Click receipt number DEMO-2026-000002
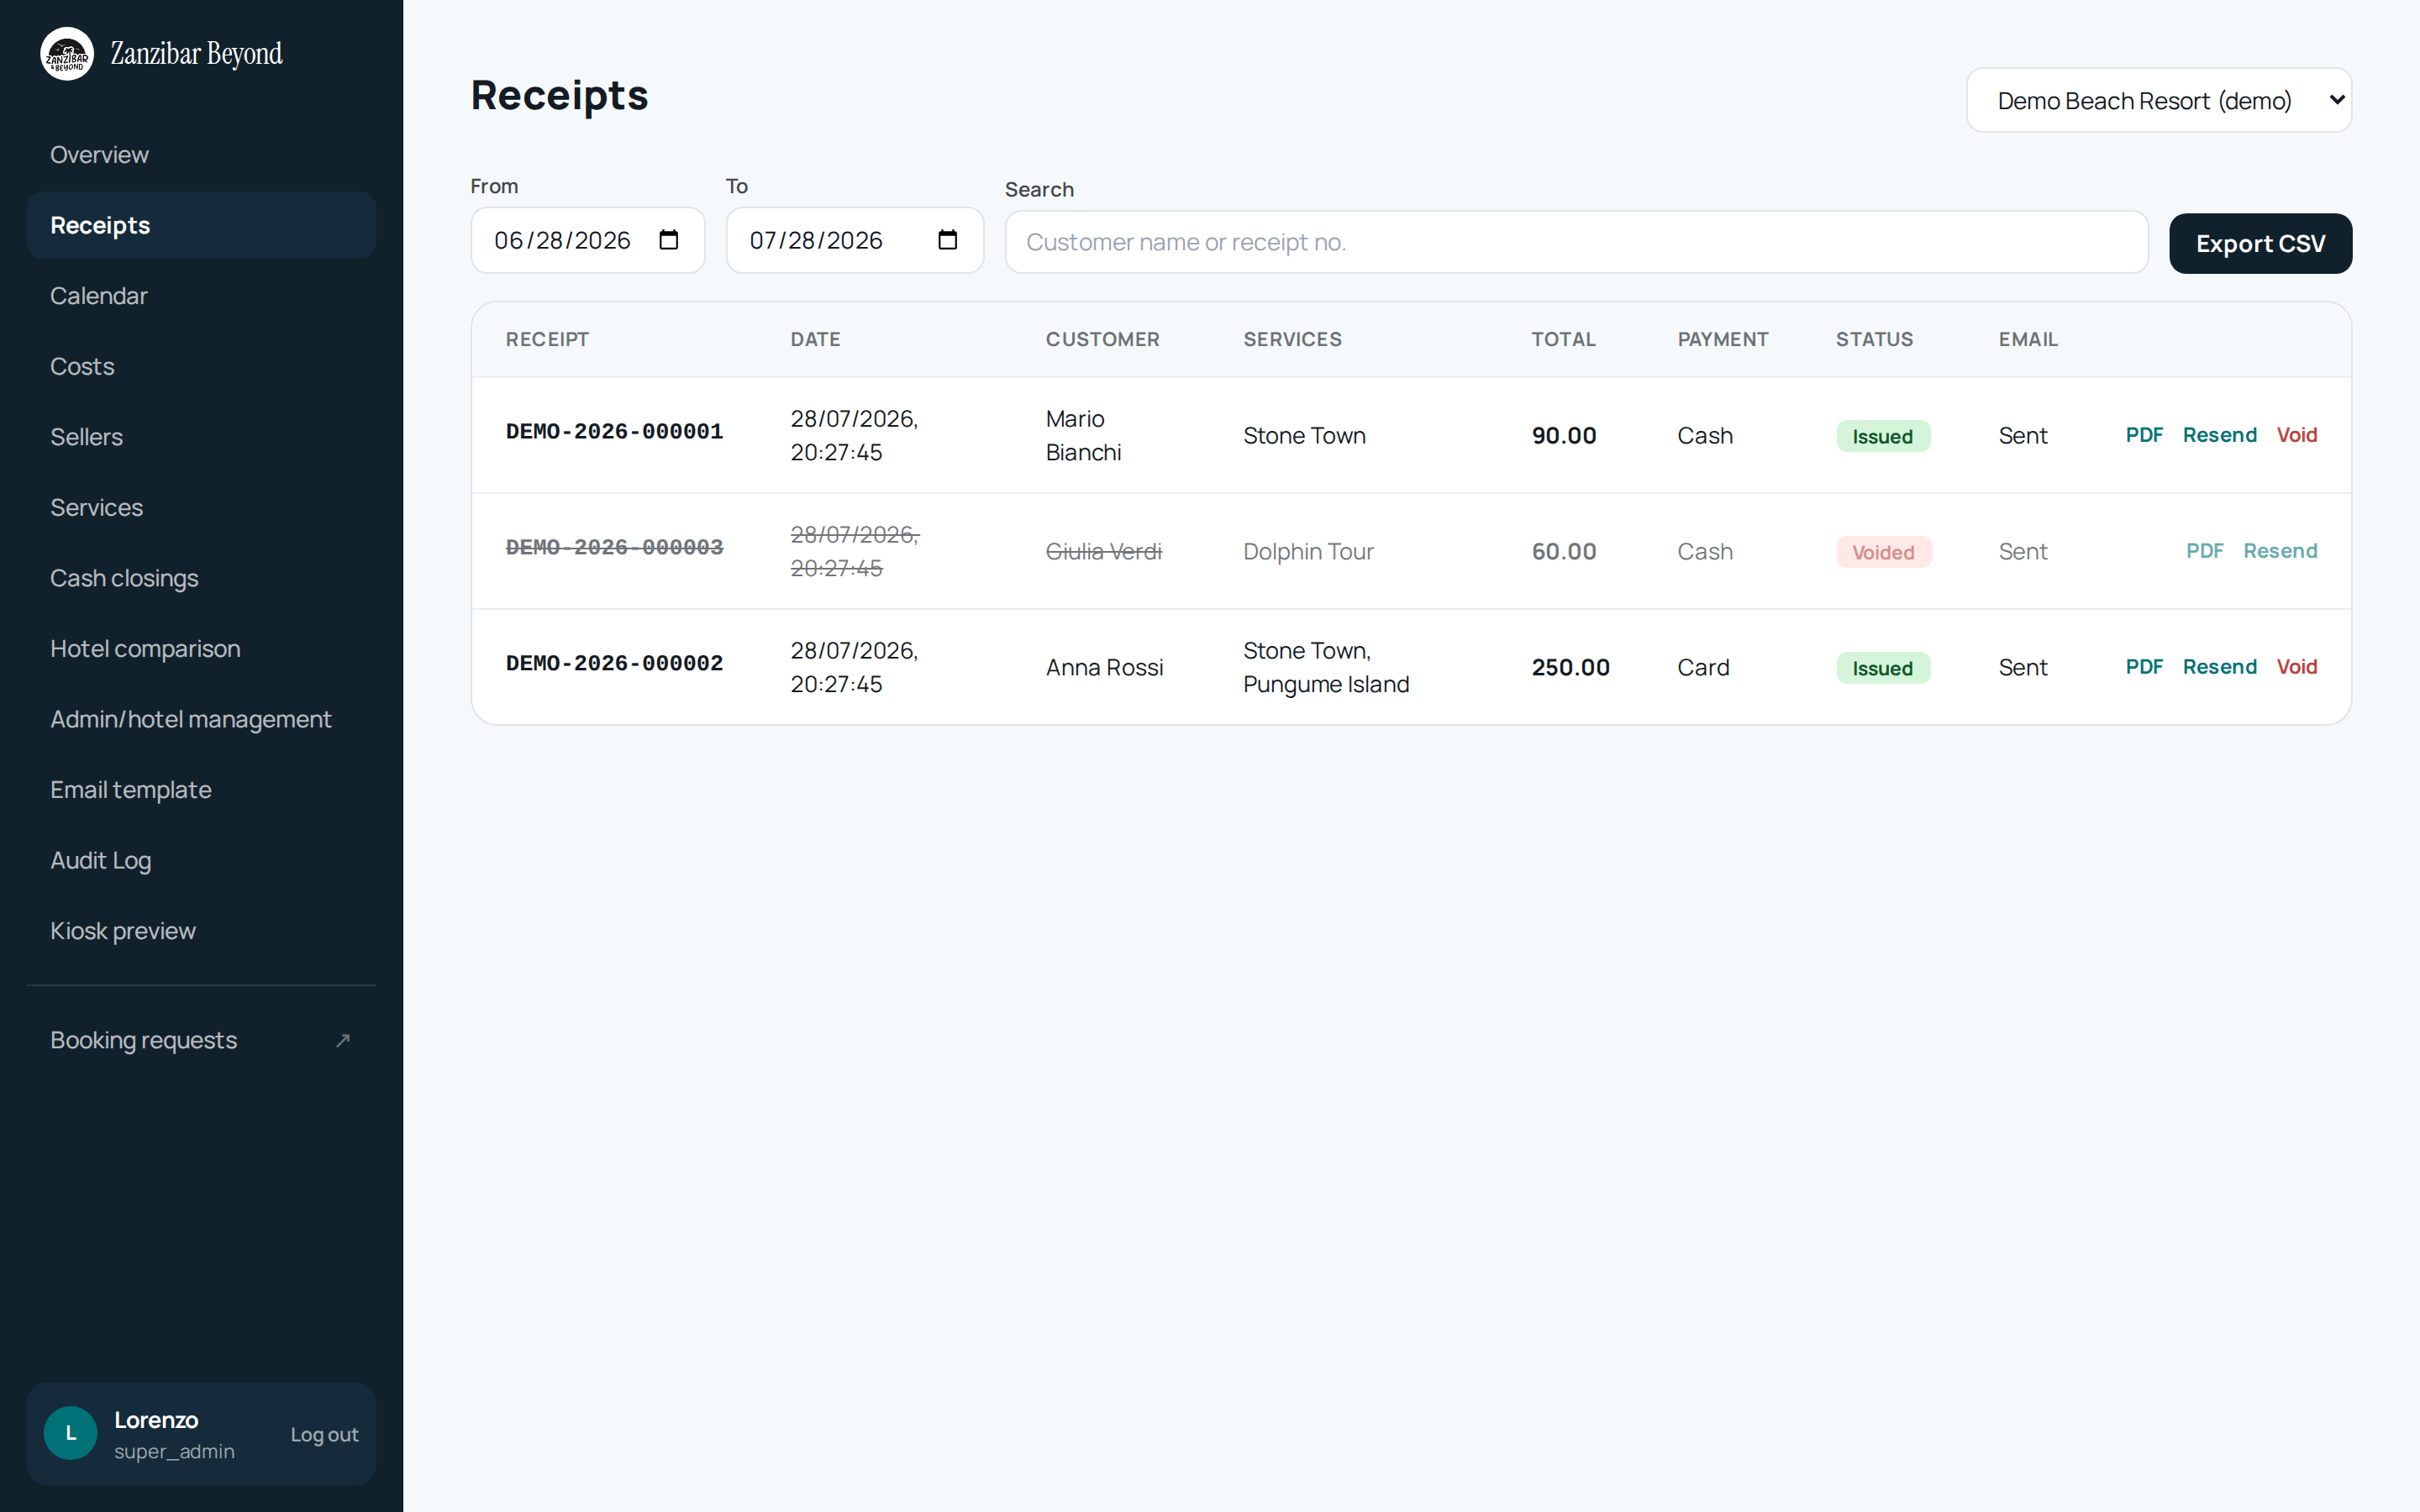The height and width of the screenshot is (1512, 2420). click(614, 664)
